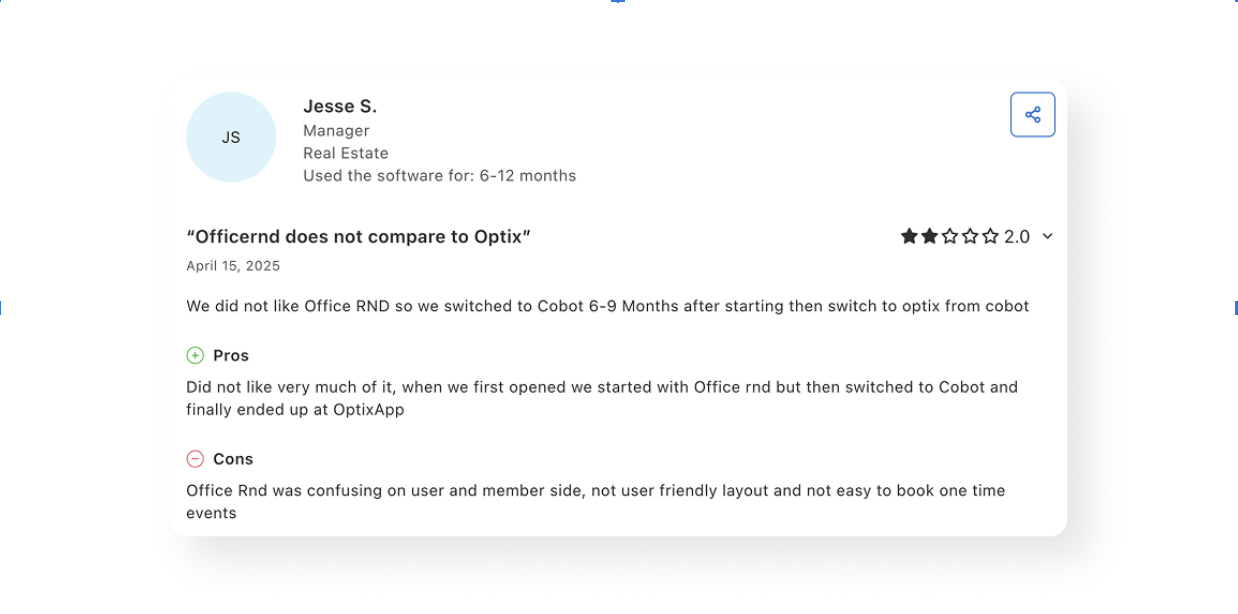
Task: Click the fifth empty rating star
Action: coord(990,236)
